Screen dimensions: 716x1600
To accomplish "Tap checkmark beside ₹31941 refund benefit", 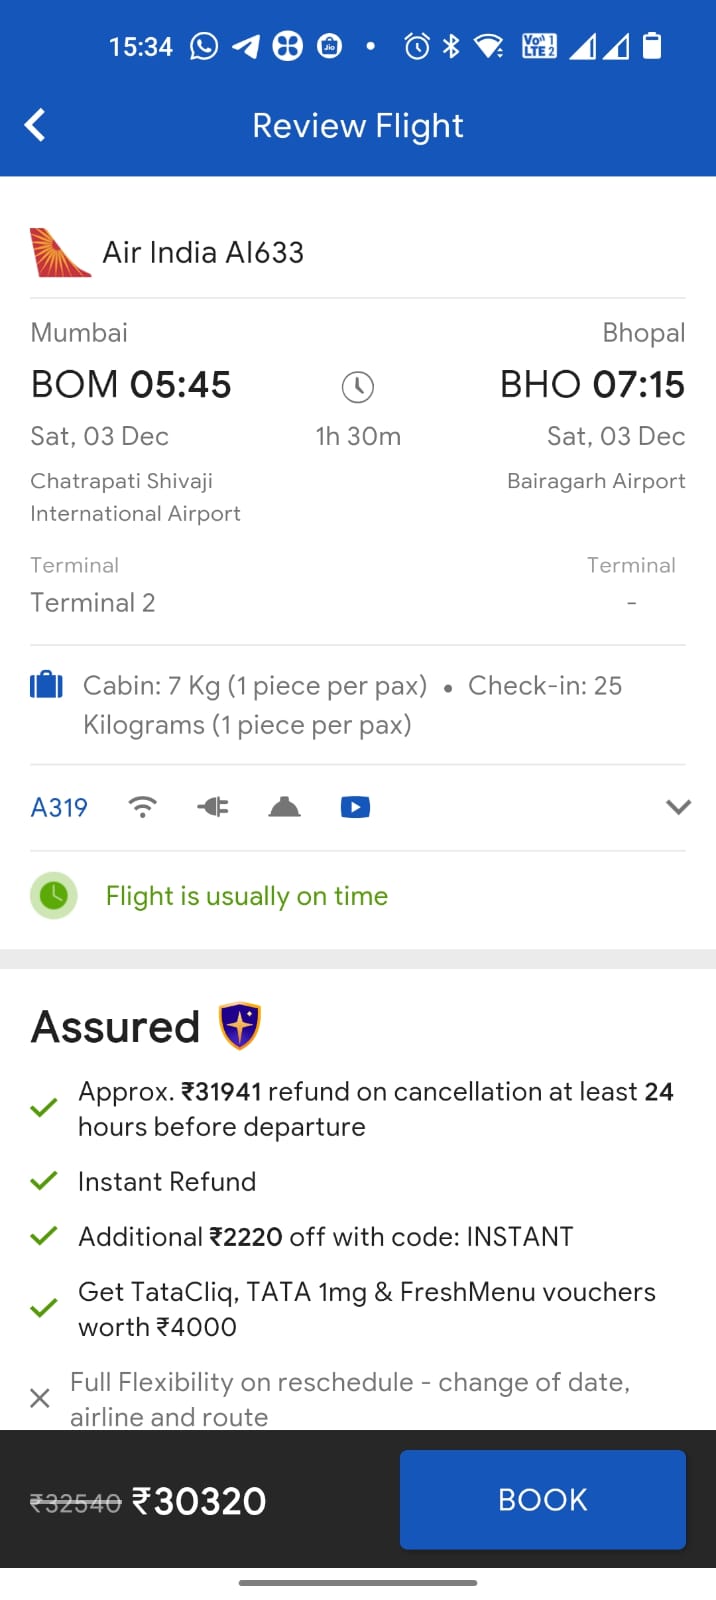I will [43, 1108].
